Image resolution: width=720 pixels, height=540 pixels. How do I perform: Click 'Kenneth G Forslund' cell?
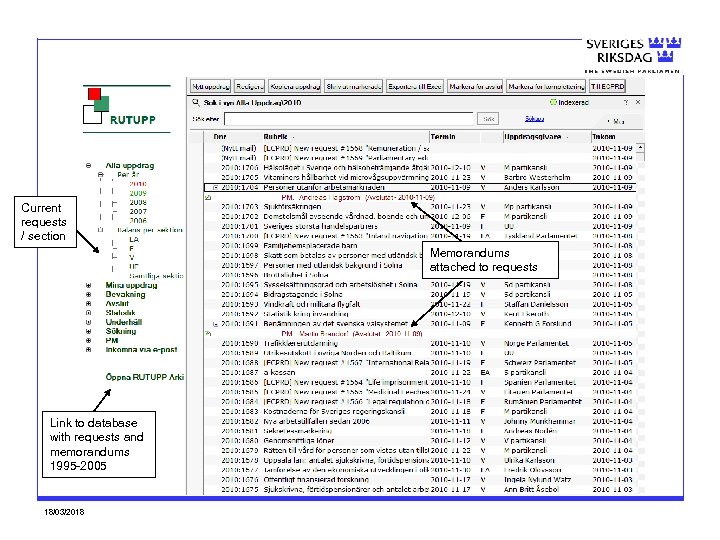[538, 324]
